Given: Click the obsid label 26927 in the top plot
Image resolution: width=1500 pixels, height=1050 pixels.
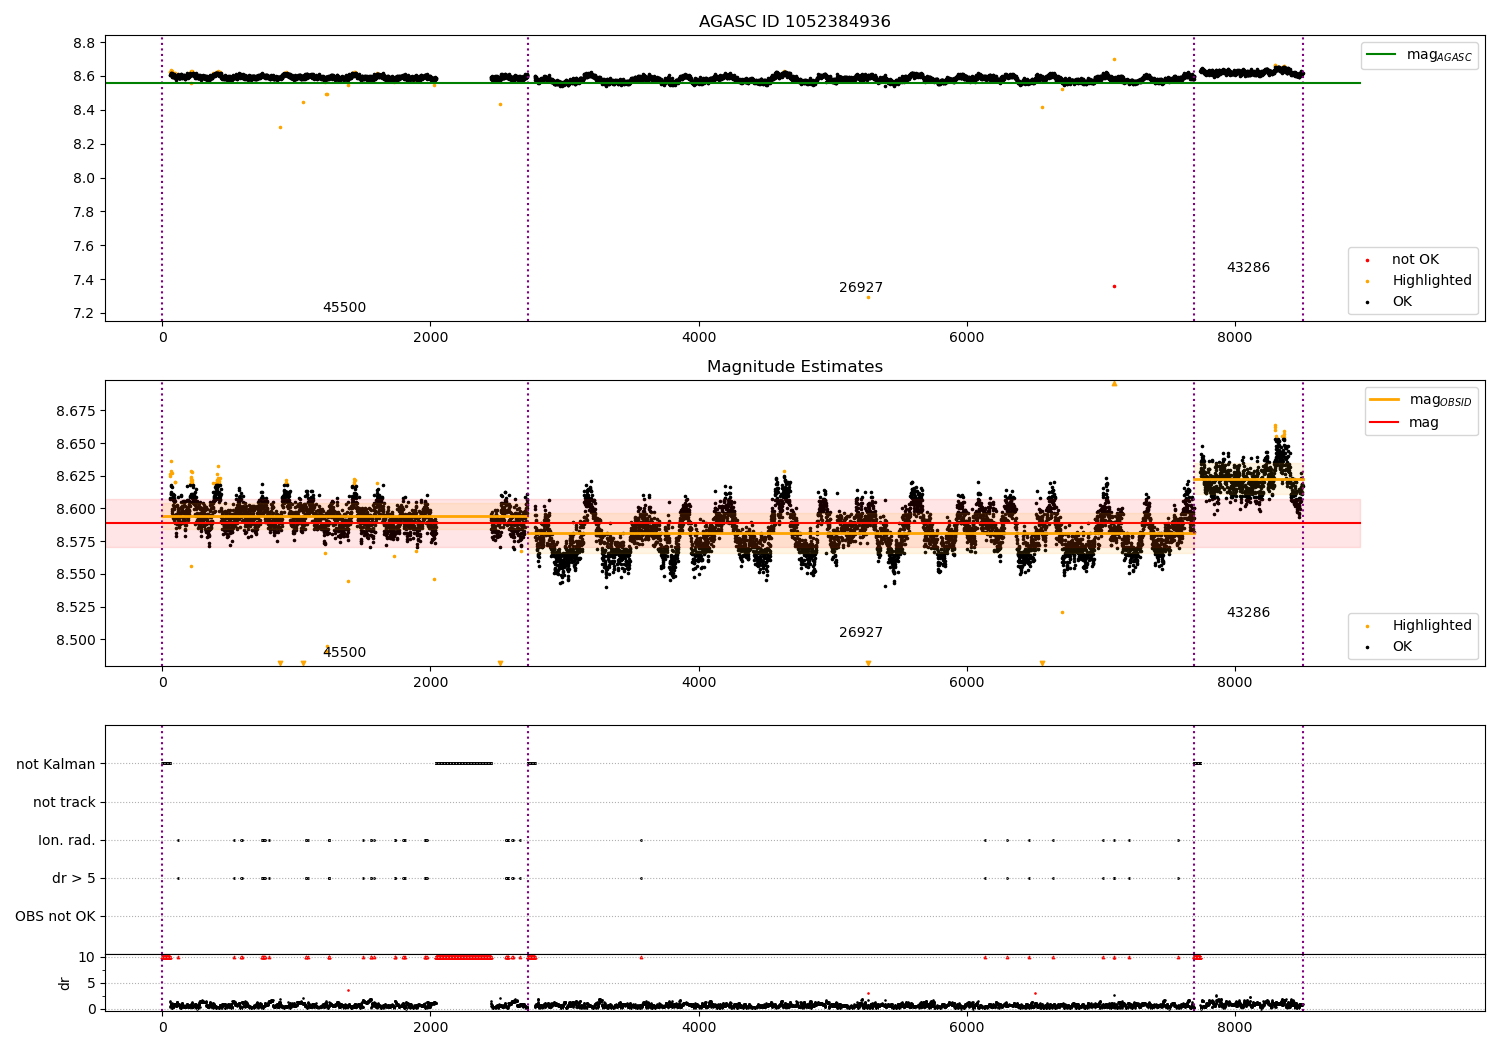Looking at the screenshot, I should click(861, 288).
